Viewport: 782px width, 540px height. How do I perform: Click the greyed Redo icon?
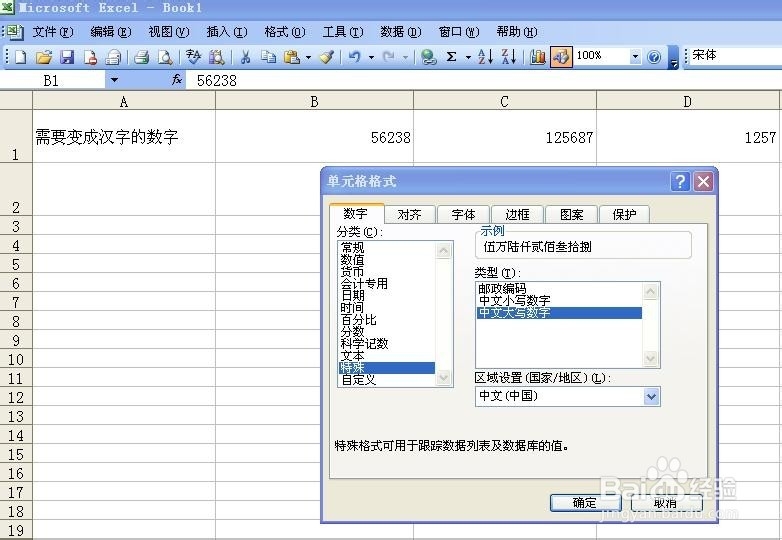(389, 57)
